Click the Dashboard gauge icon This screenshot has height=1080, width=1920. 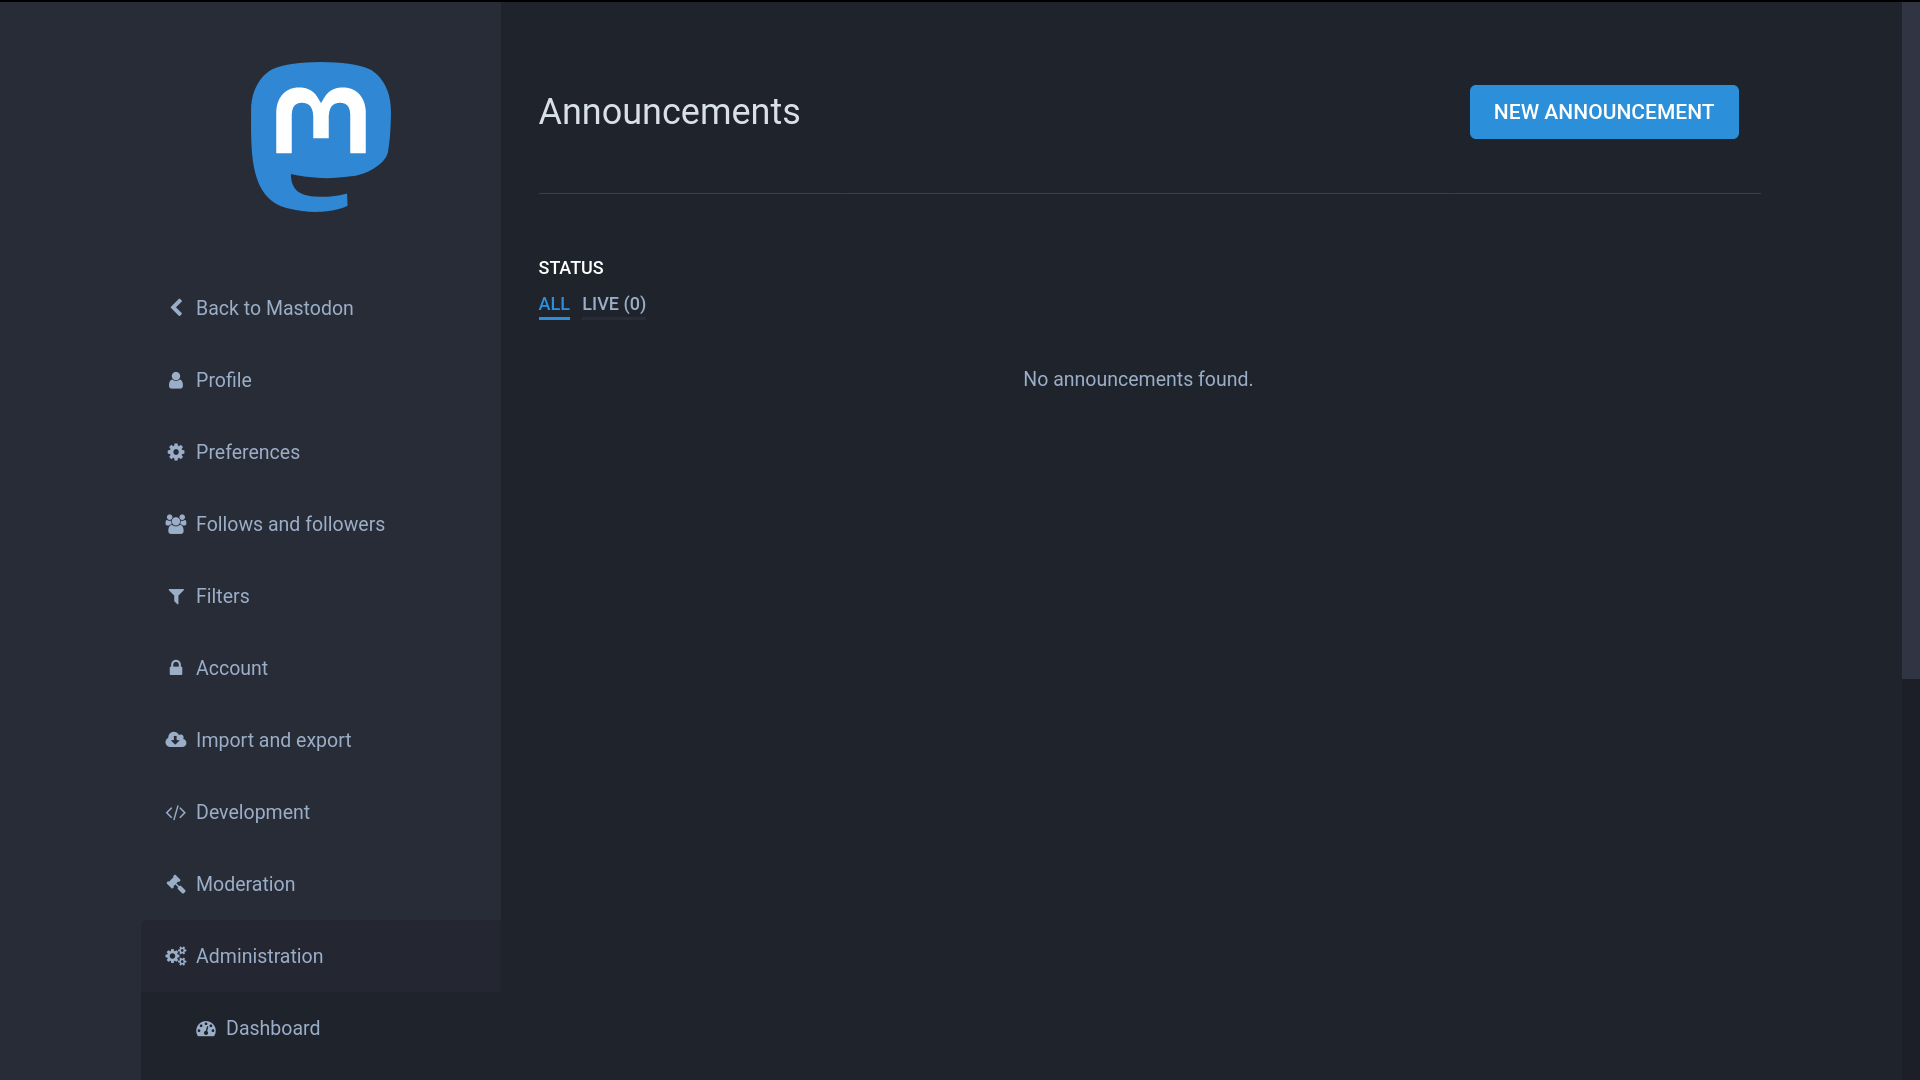pos(206,1028)
